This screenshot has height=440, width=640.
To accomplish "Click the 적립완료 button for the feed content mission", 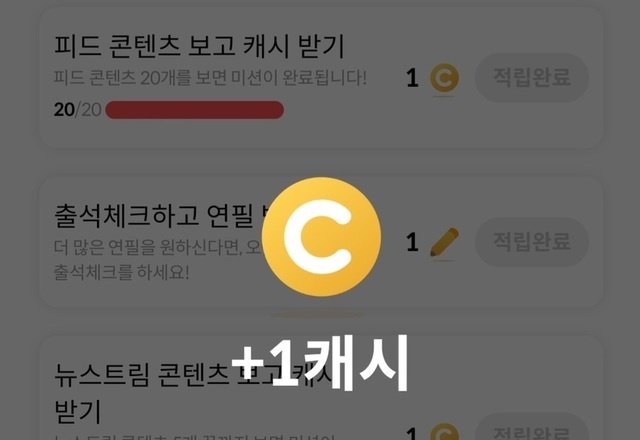I will 532,77.
